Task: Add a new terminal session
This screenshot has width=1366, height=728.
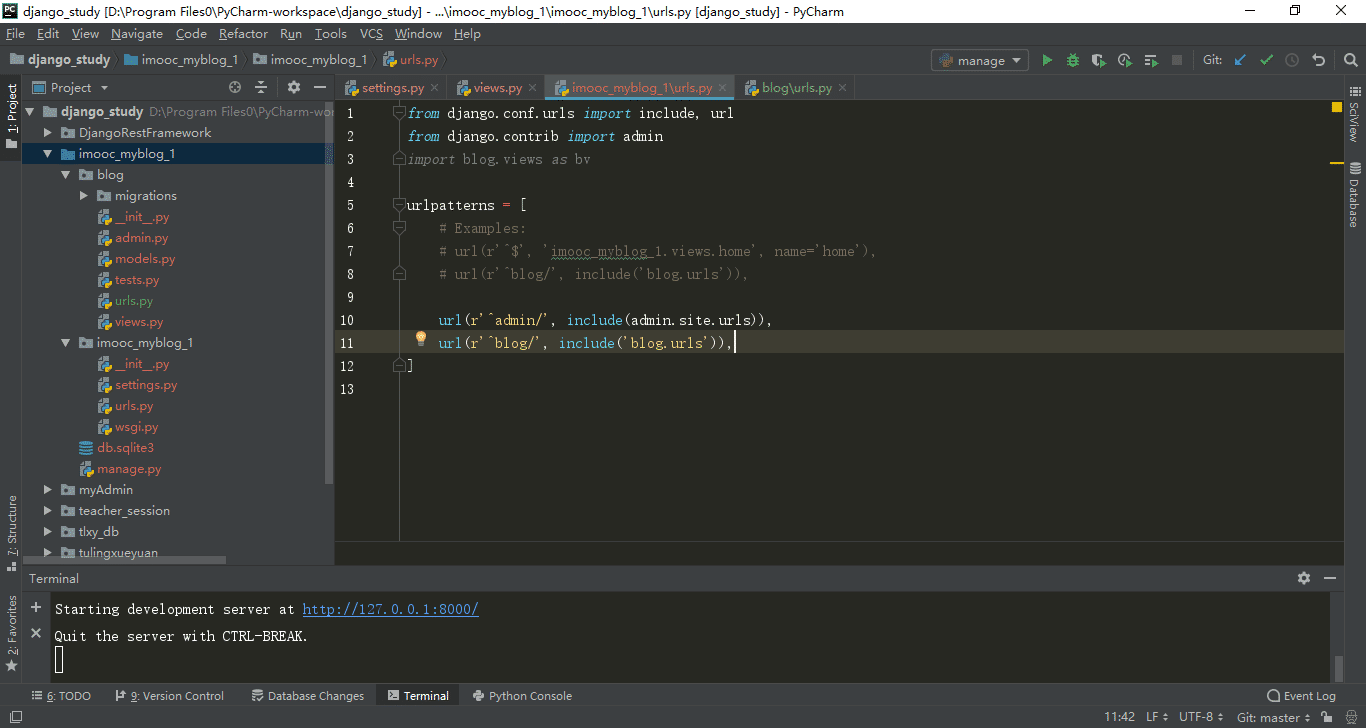Action: pyautogui.click(x=36, y=607)
